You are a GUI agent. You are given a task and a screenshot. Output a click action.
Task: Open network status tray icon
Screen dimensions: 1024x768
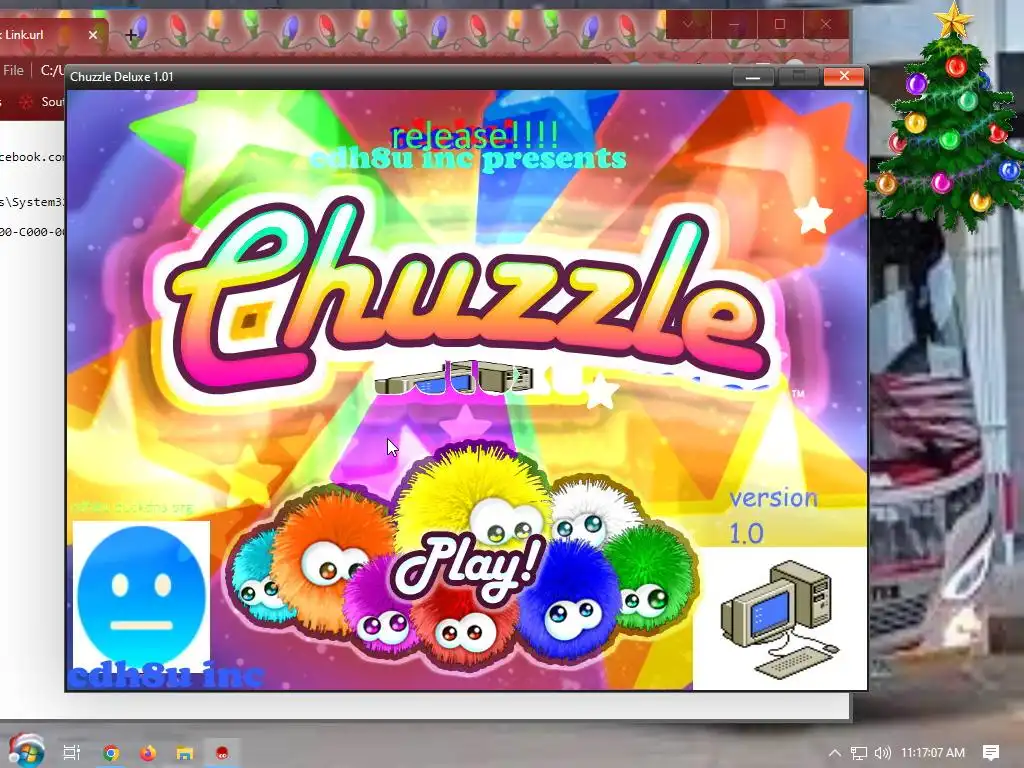click(859, 753)
